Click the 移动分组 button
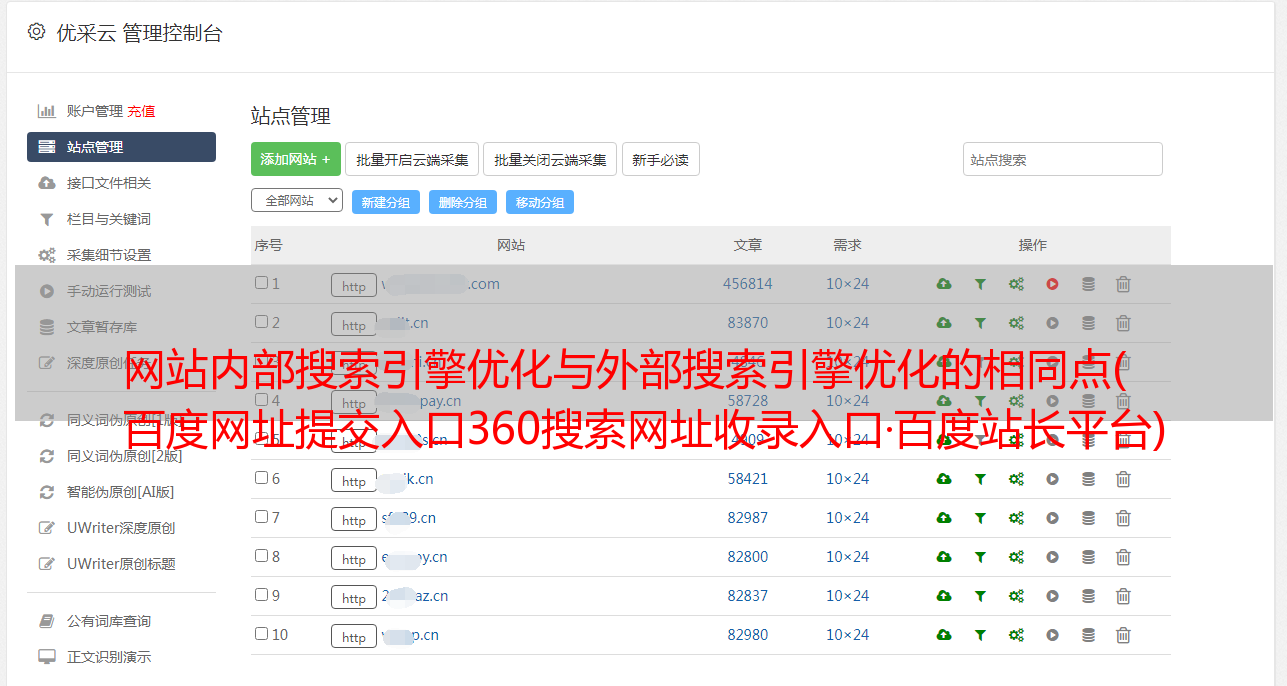Image resolution: width=1287 pixels, height=686 pixels. pos(540,202)
